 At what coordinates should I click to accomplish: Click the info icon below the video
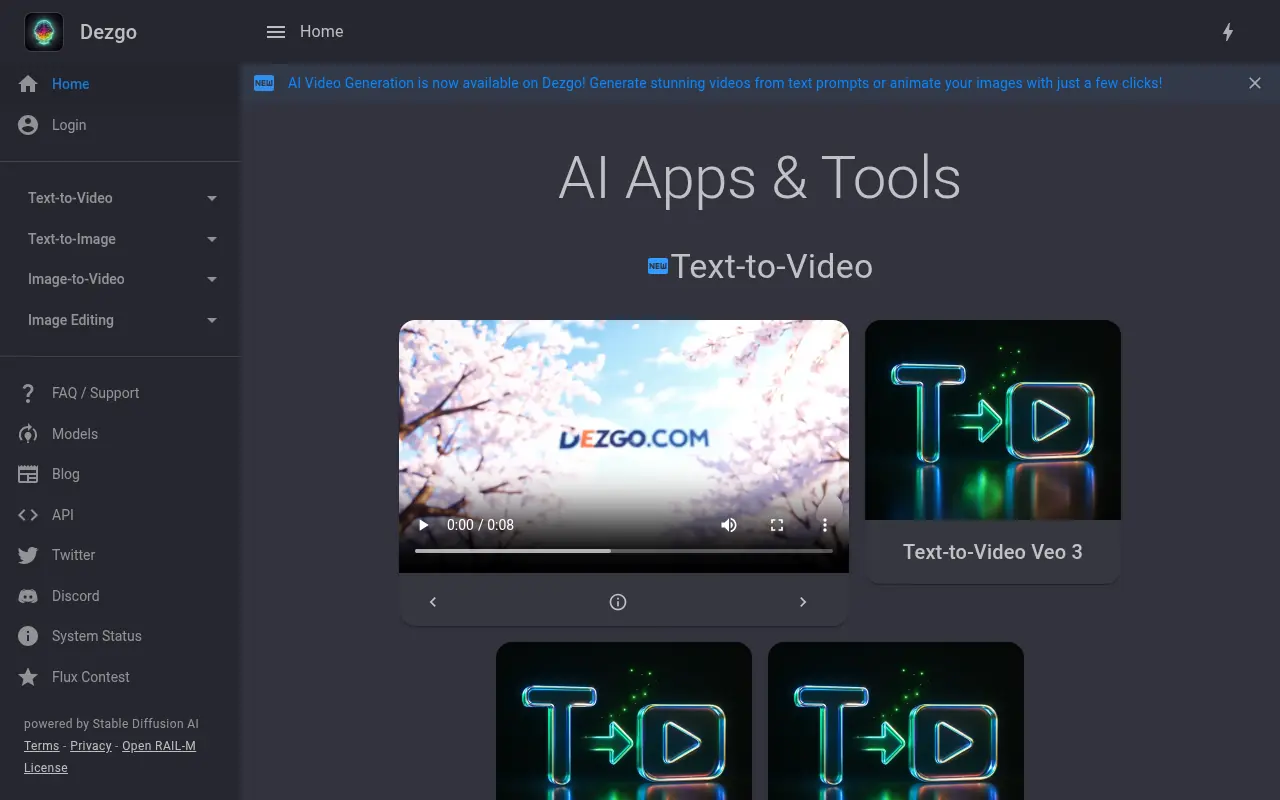[x=617, y=601]
